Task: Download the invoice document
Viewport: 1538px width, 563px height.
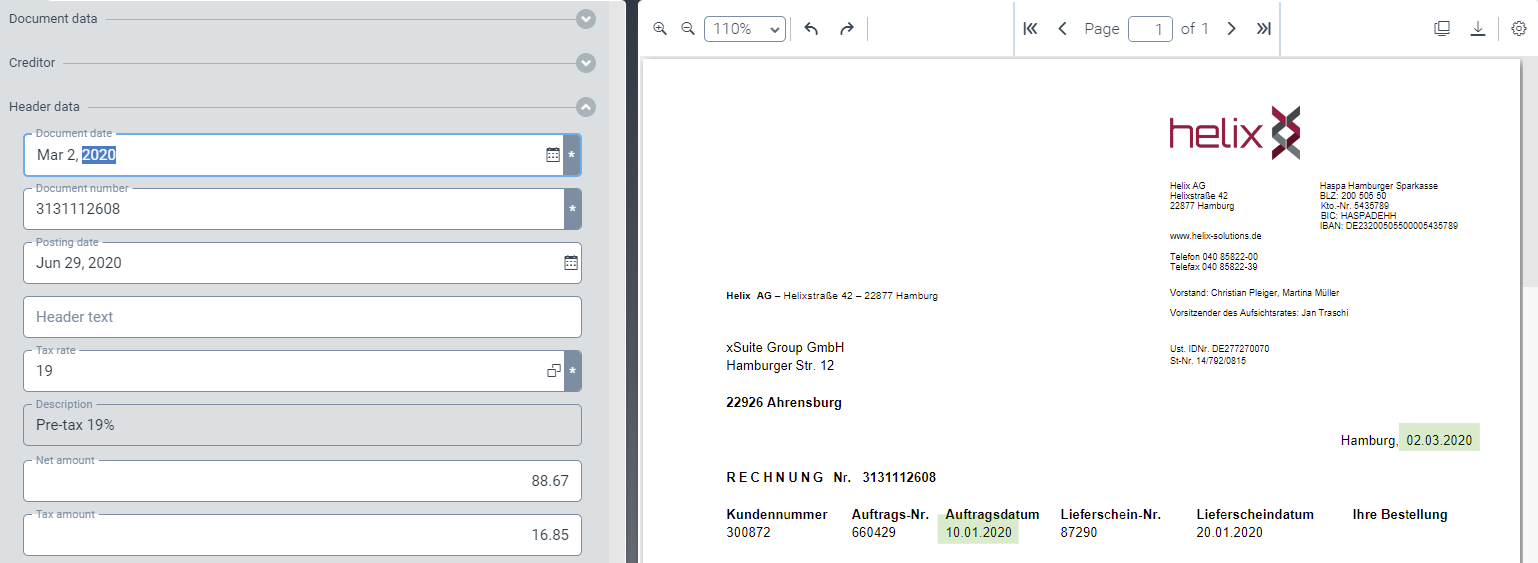Action: tap(1478, 29)
